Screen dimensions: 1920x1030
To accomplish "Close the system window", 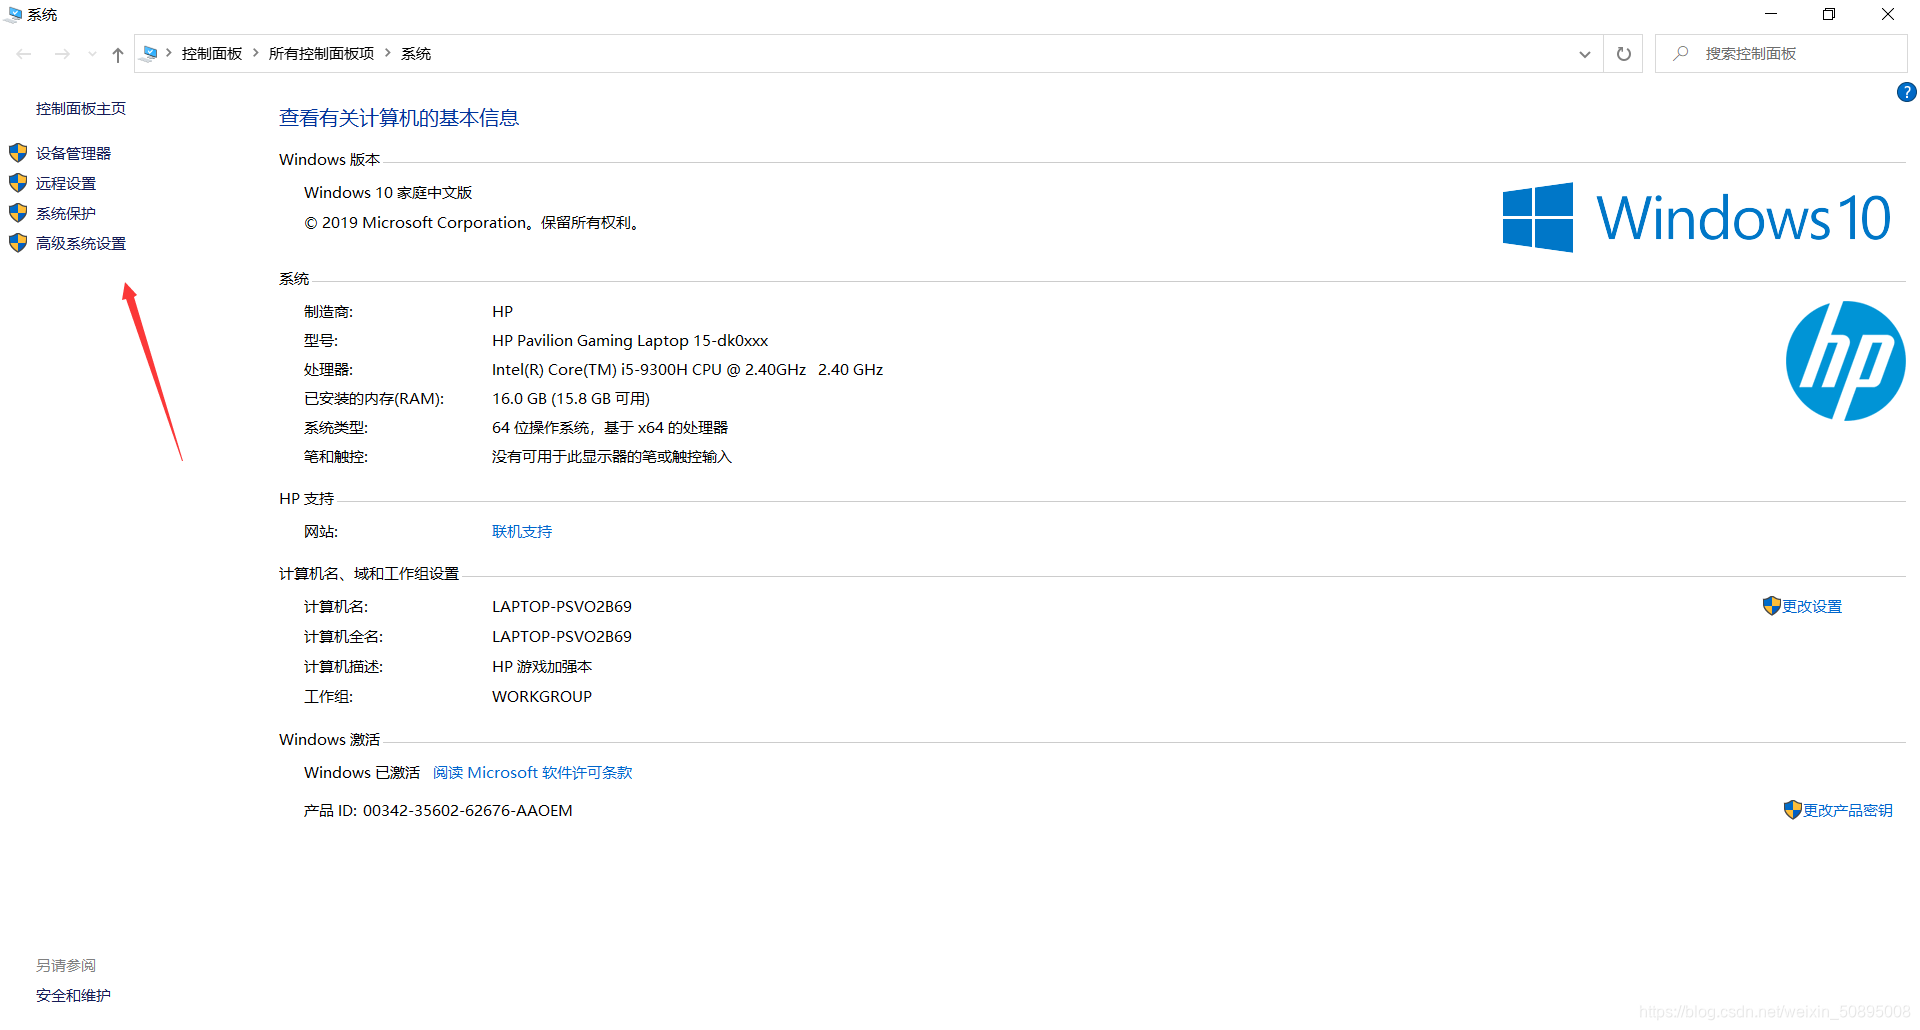I will (1888, 14).
